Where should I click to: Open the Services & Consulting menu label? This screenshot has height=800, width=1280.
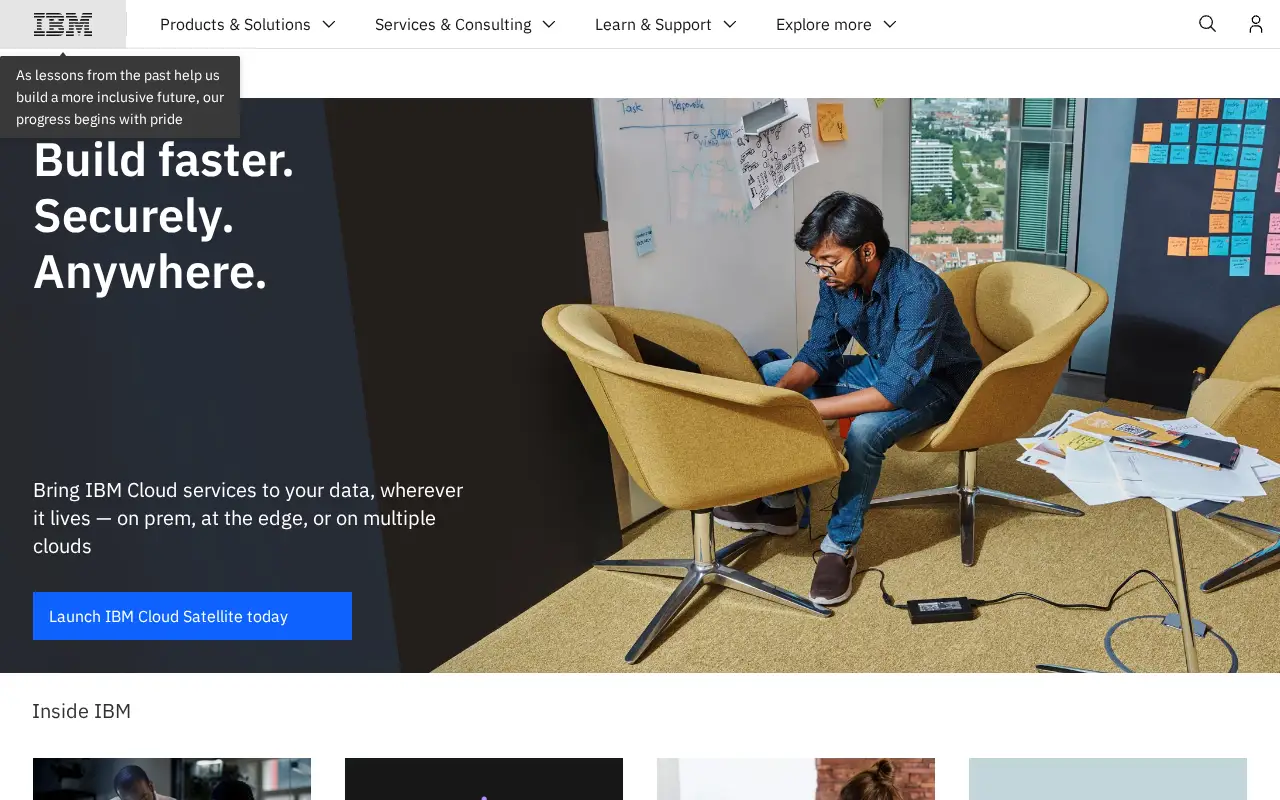click(x=453, y=24)
